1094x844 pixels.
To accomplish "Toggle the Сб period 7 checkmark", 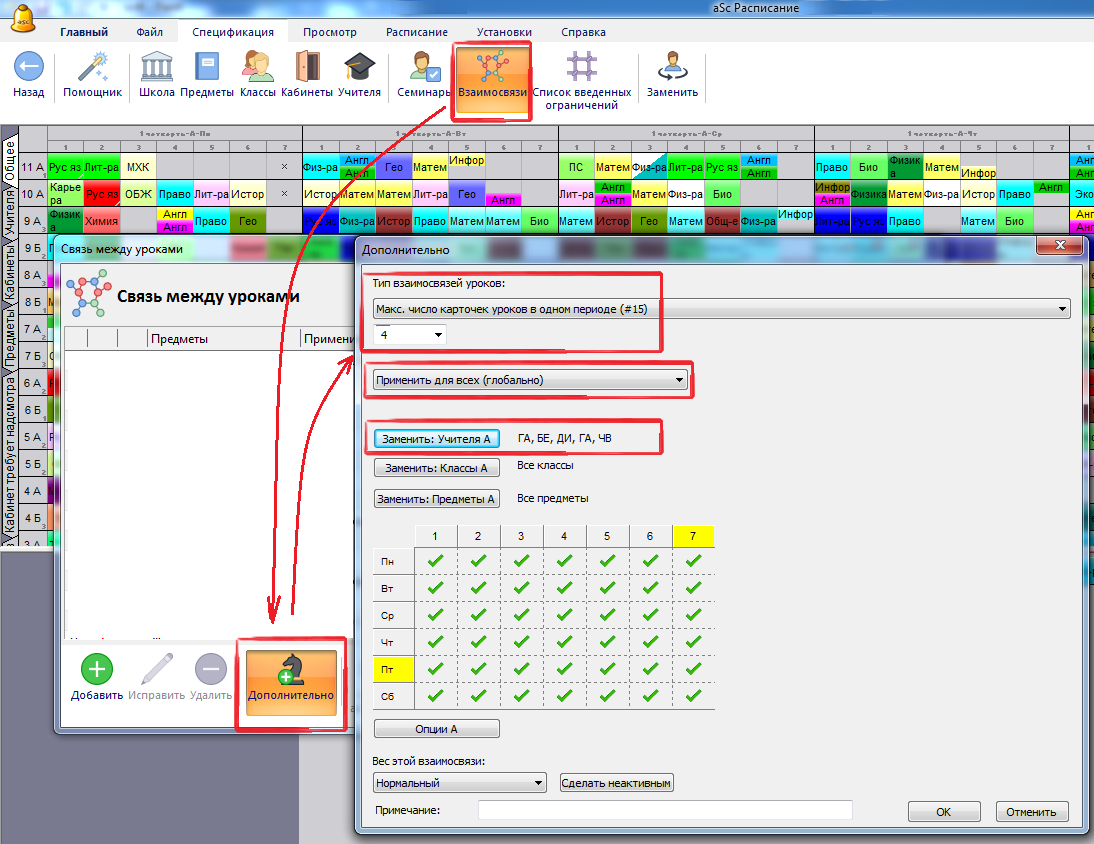I will [693, 696].
